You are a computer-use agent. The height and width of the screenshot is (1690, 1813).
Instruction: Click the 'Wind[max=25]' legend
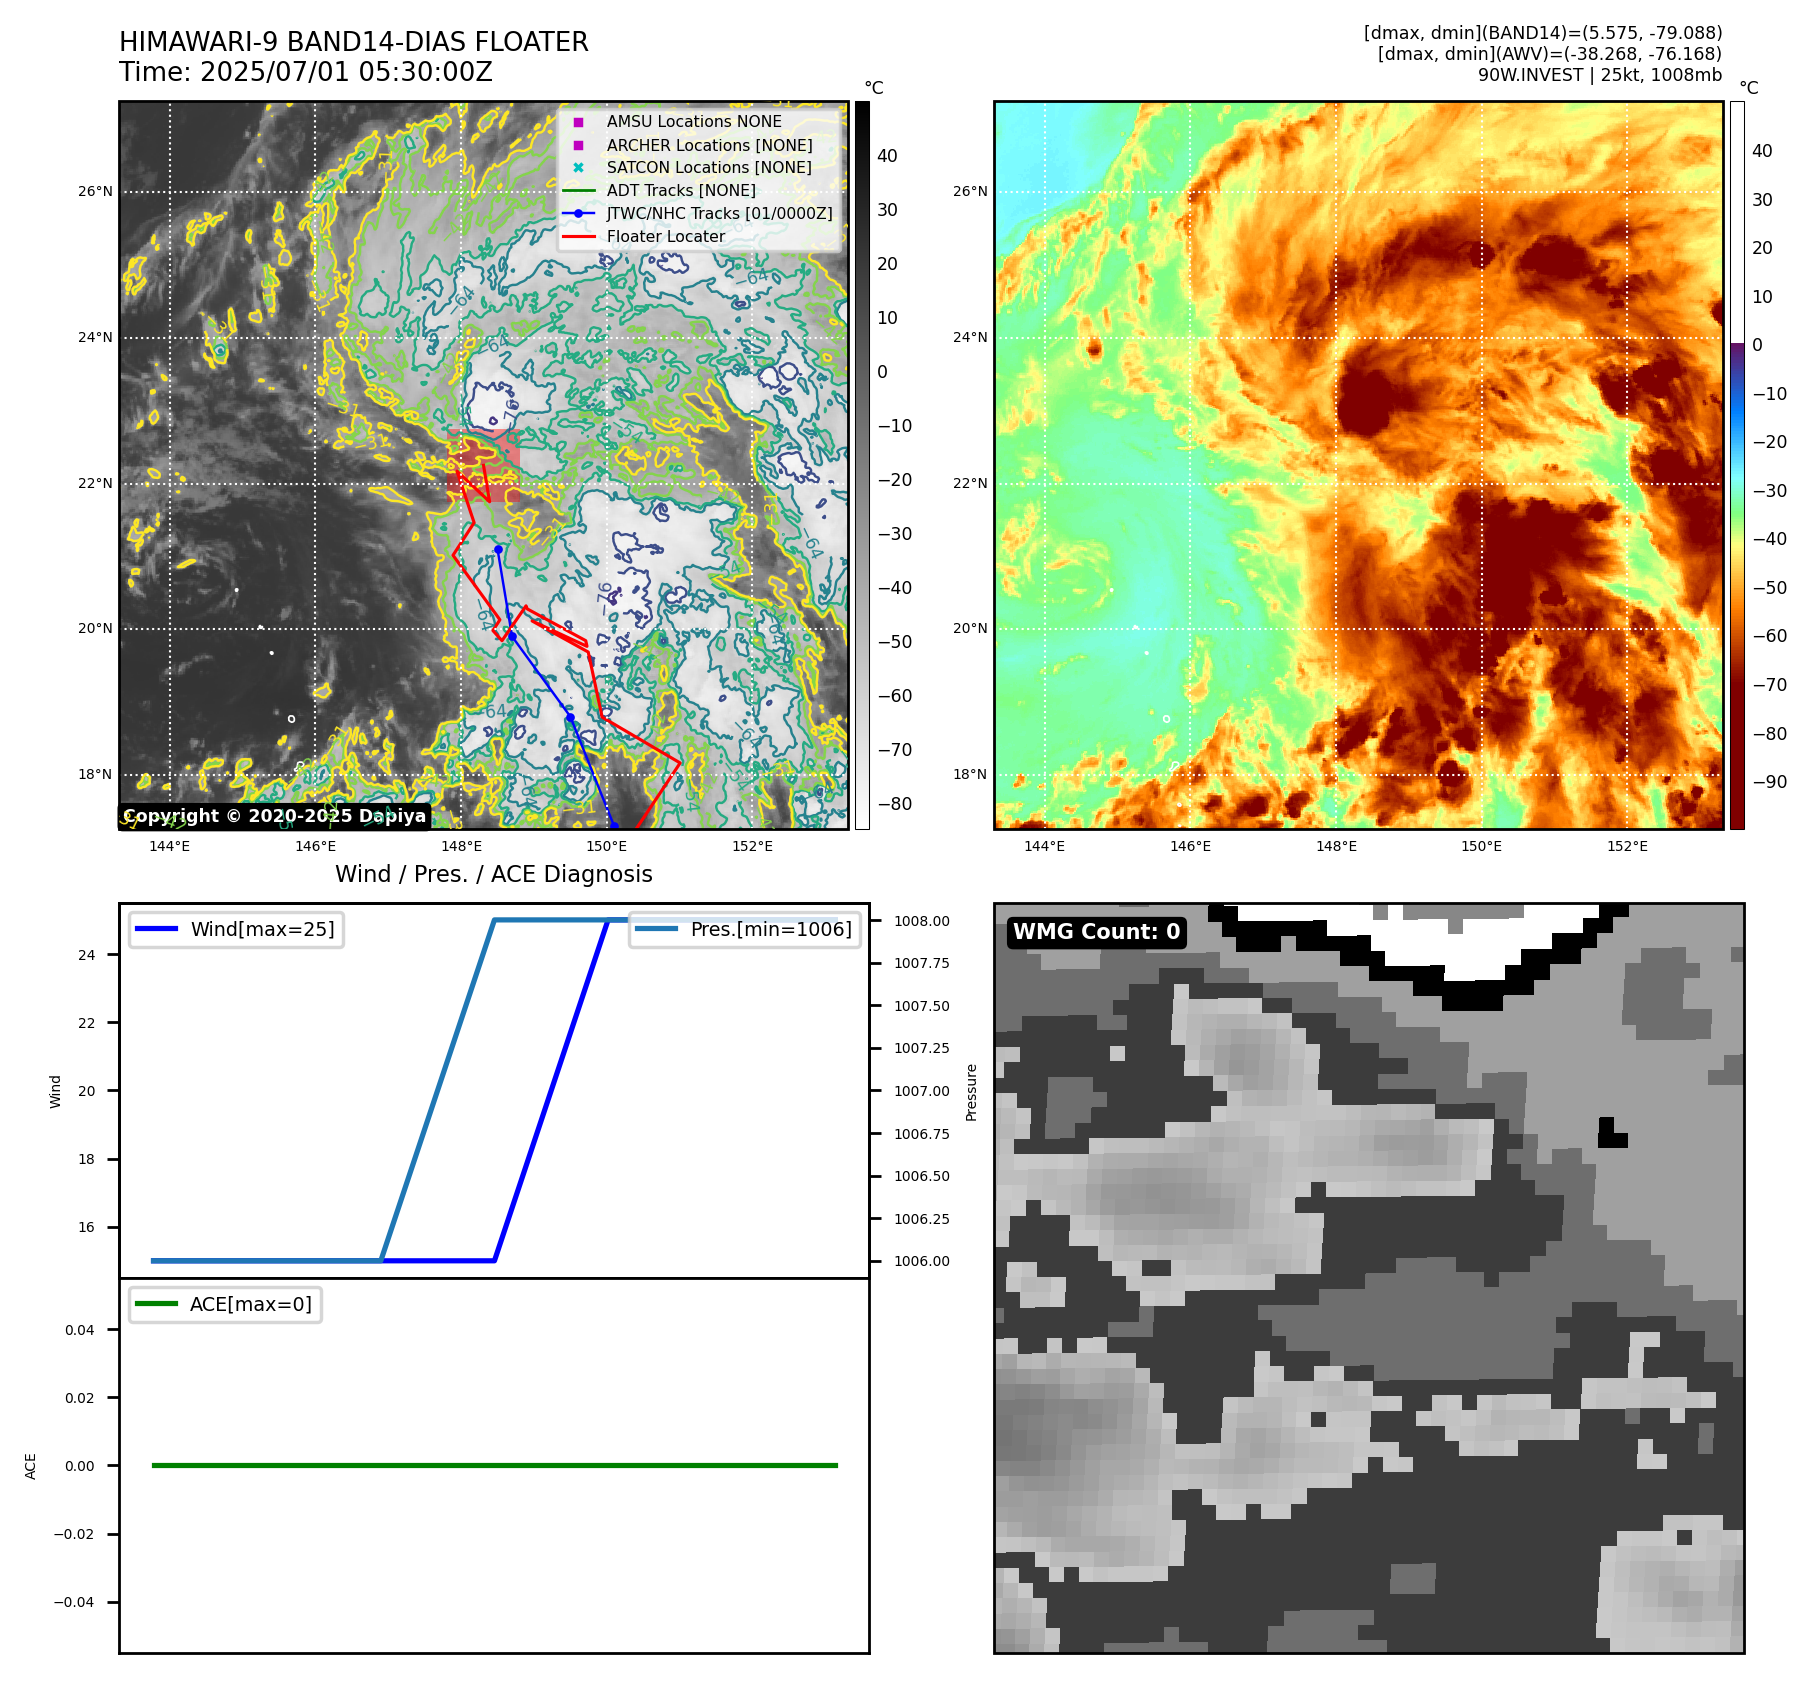click(x=237, y=929)
